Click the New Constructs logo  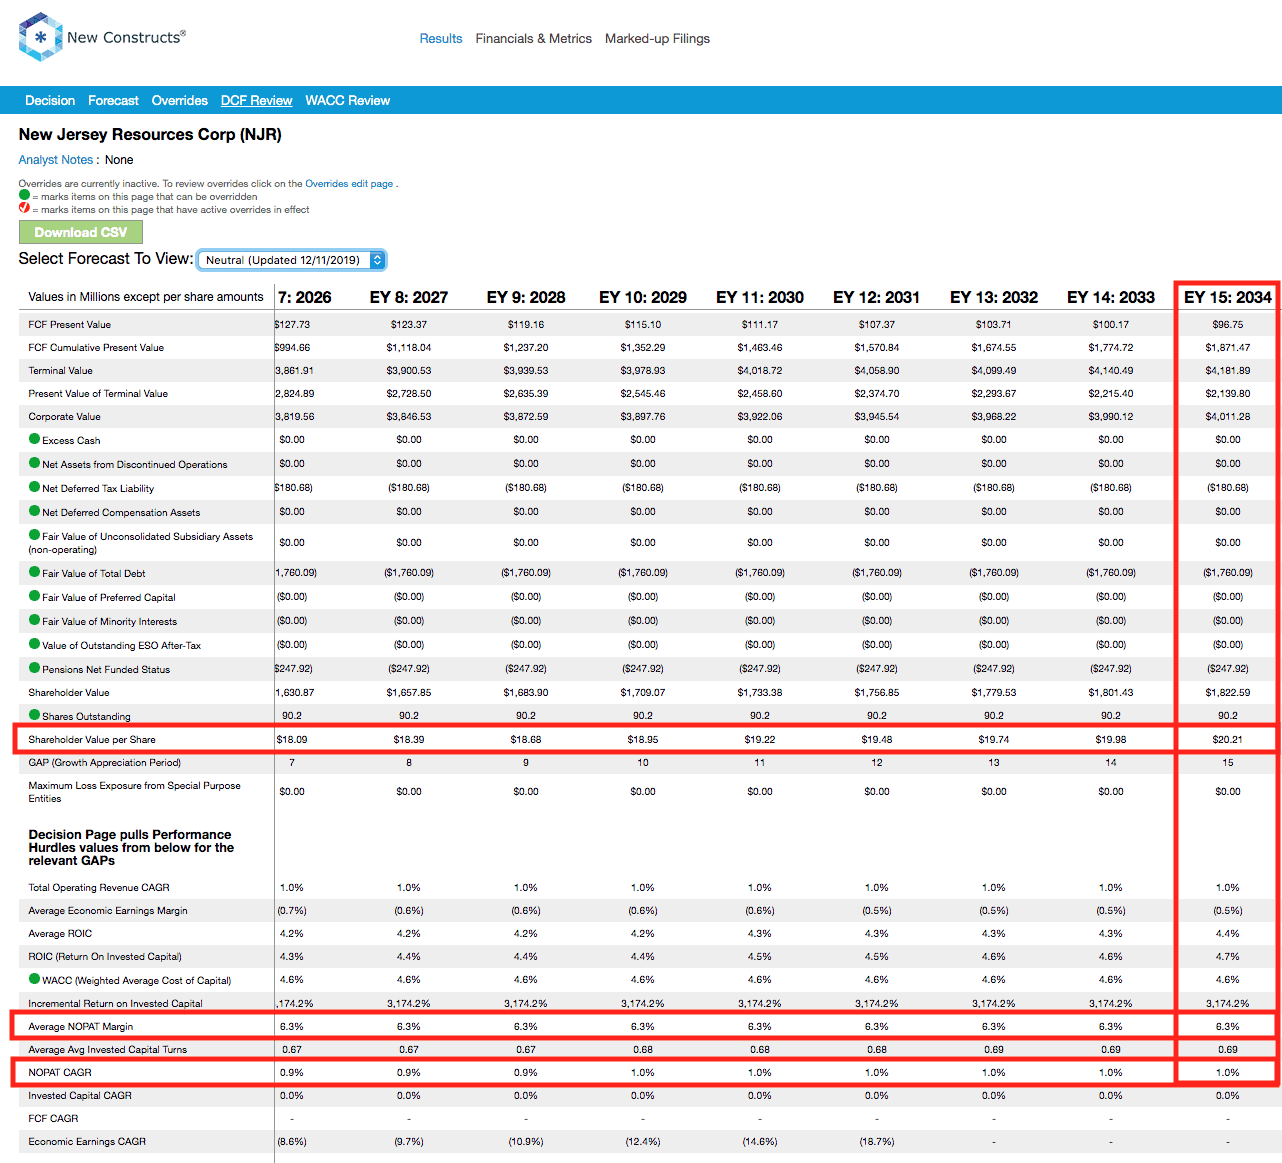pos(102,37)
